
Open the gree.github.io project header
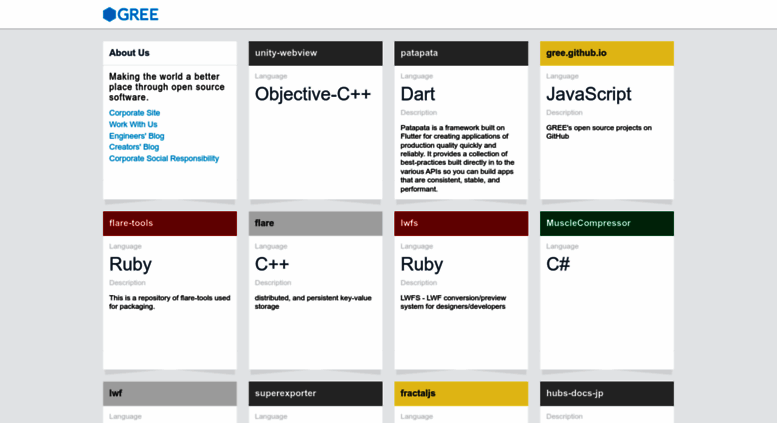607,53
